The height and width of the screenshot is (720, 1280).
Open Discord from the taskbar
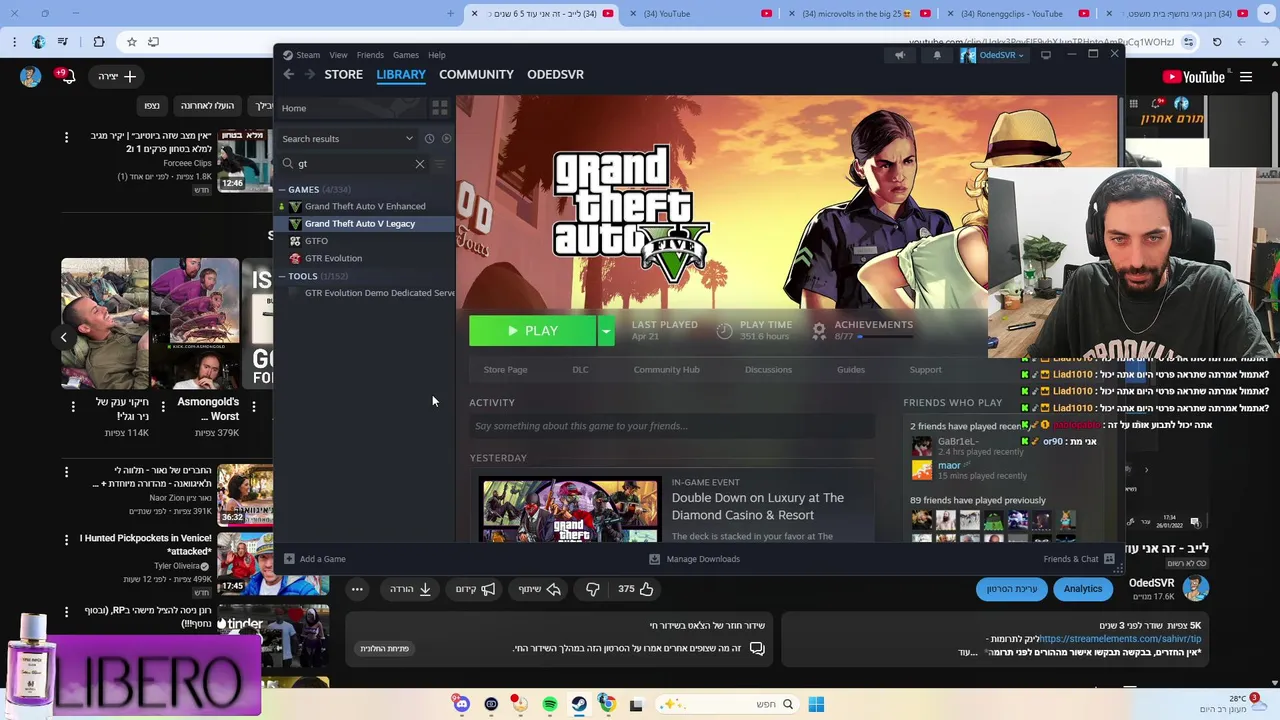(461, 704)
